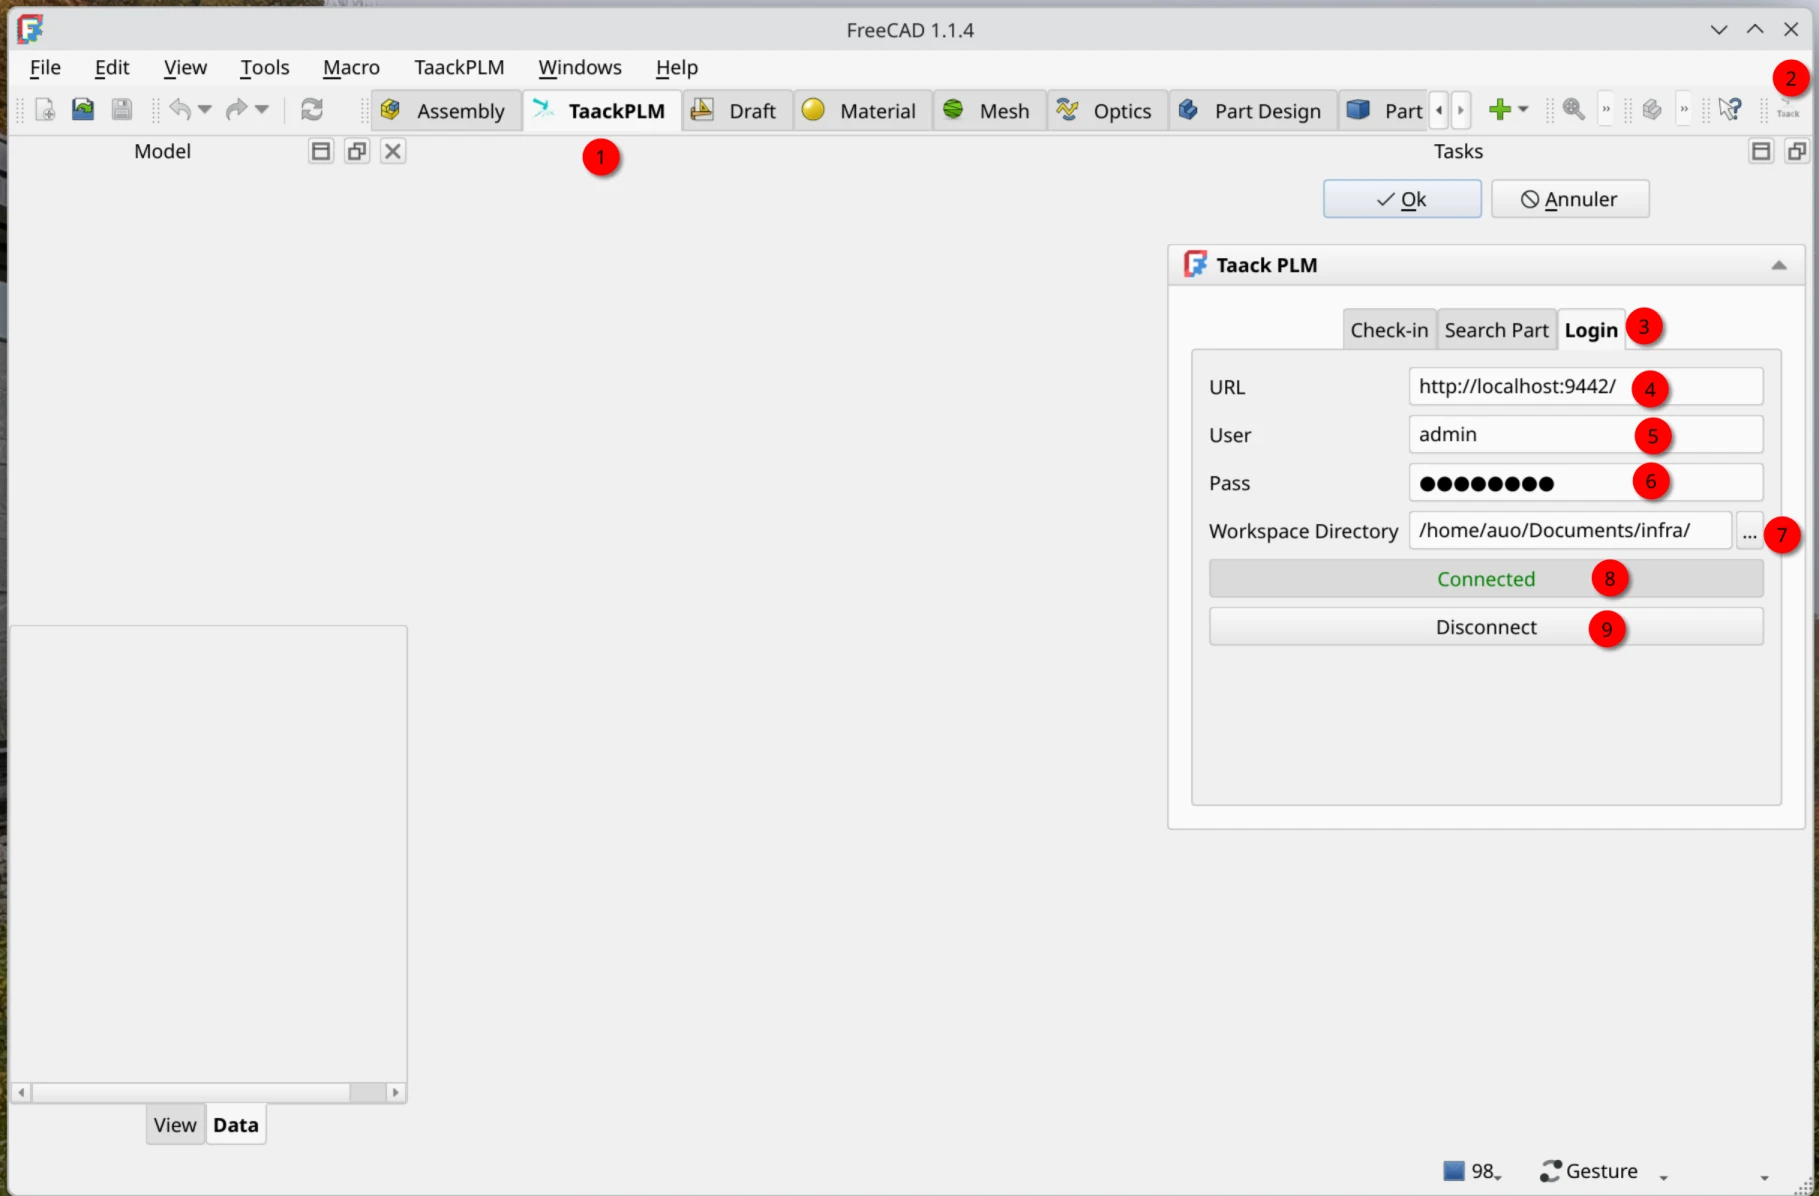Viewport: 1819px width, 1196px height.
Task: Click the green Connected status button
Action: point(1486,579)
